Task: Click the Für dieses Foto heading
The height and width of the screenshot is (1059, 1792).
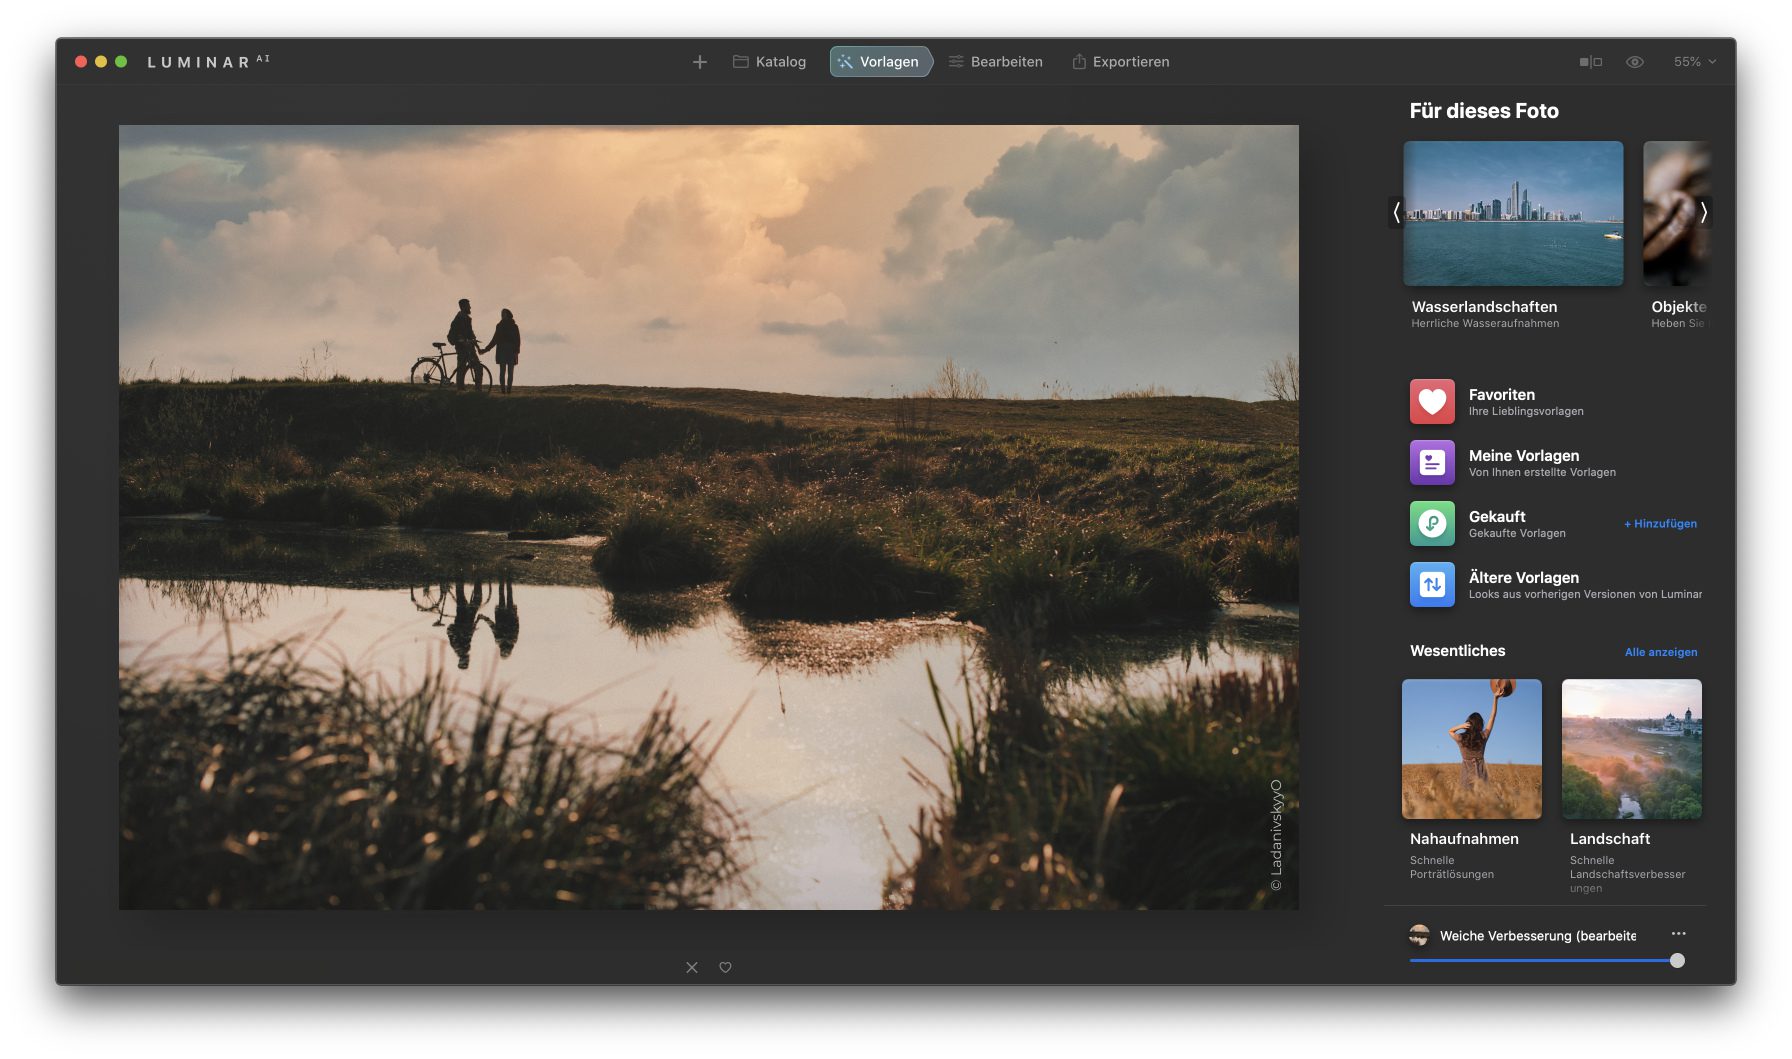Action: click(1484, 111)
